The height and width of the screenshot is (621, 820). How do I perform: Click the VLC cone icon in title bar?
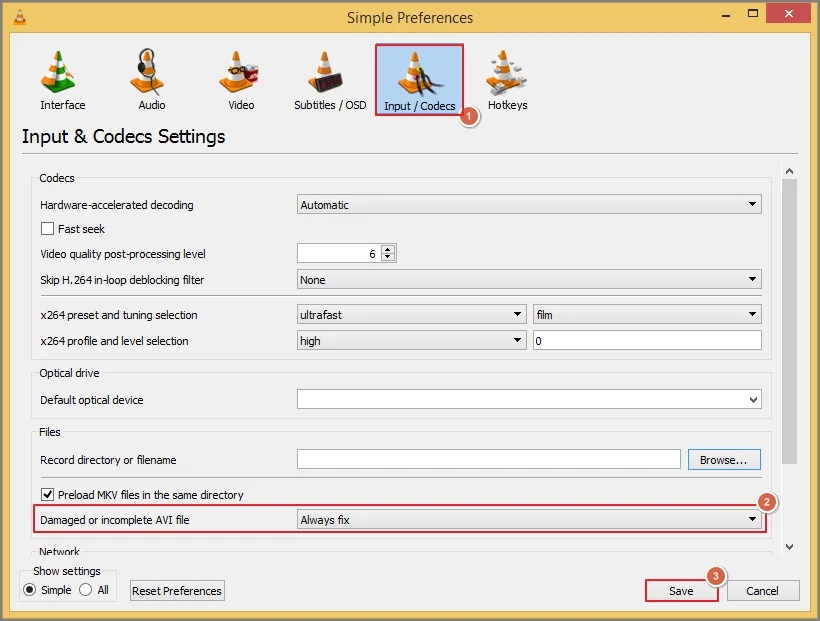tap(20, 17)
